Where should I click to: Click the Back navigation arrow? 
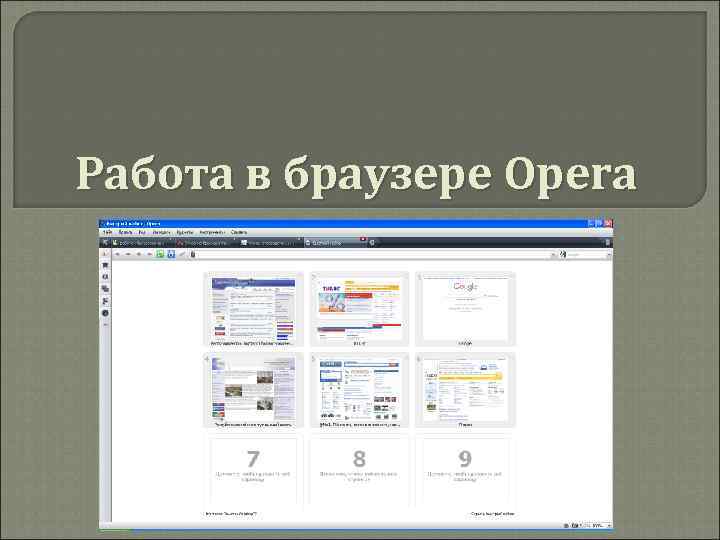click(118, 254)
